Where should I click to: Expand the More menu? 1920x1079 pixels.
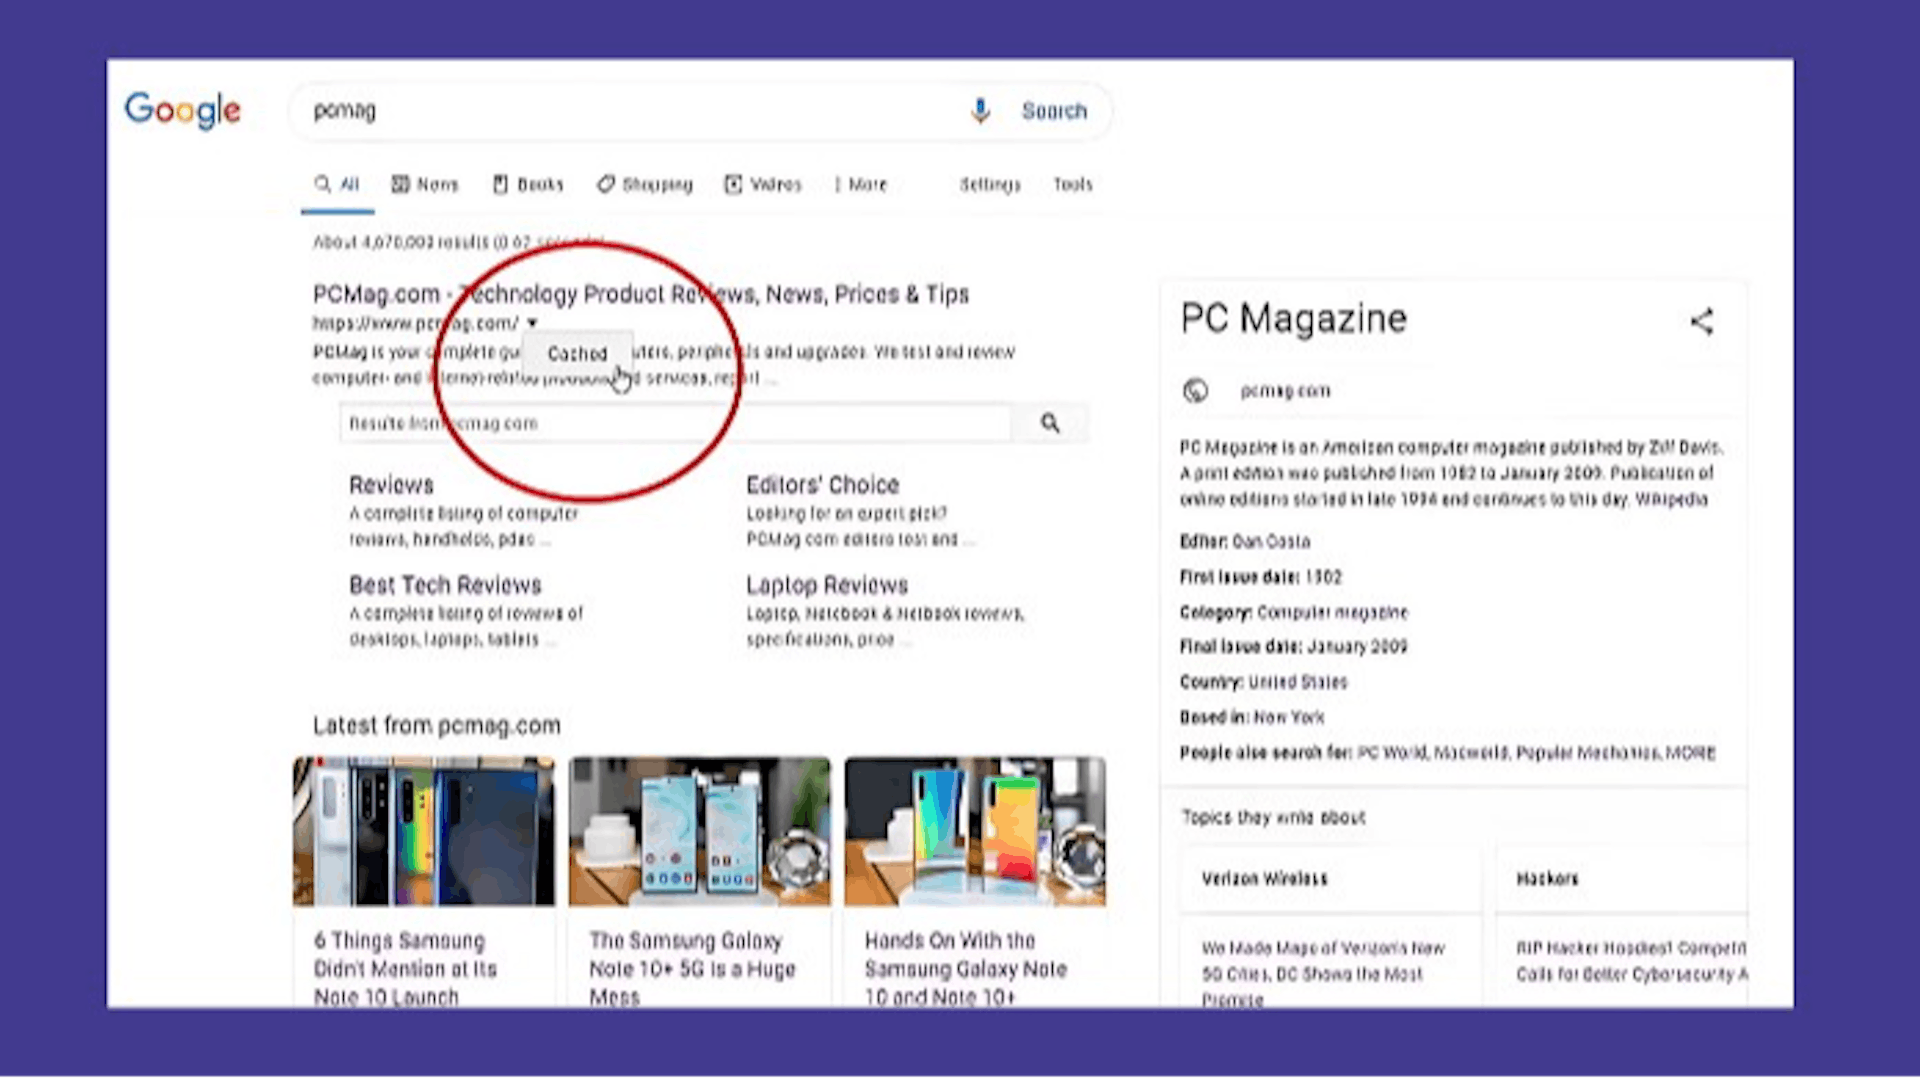[x=861, y=185]
